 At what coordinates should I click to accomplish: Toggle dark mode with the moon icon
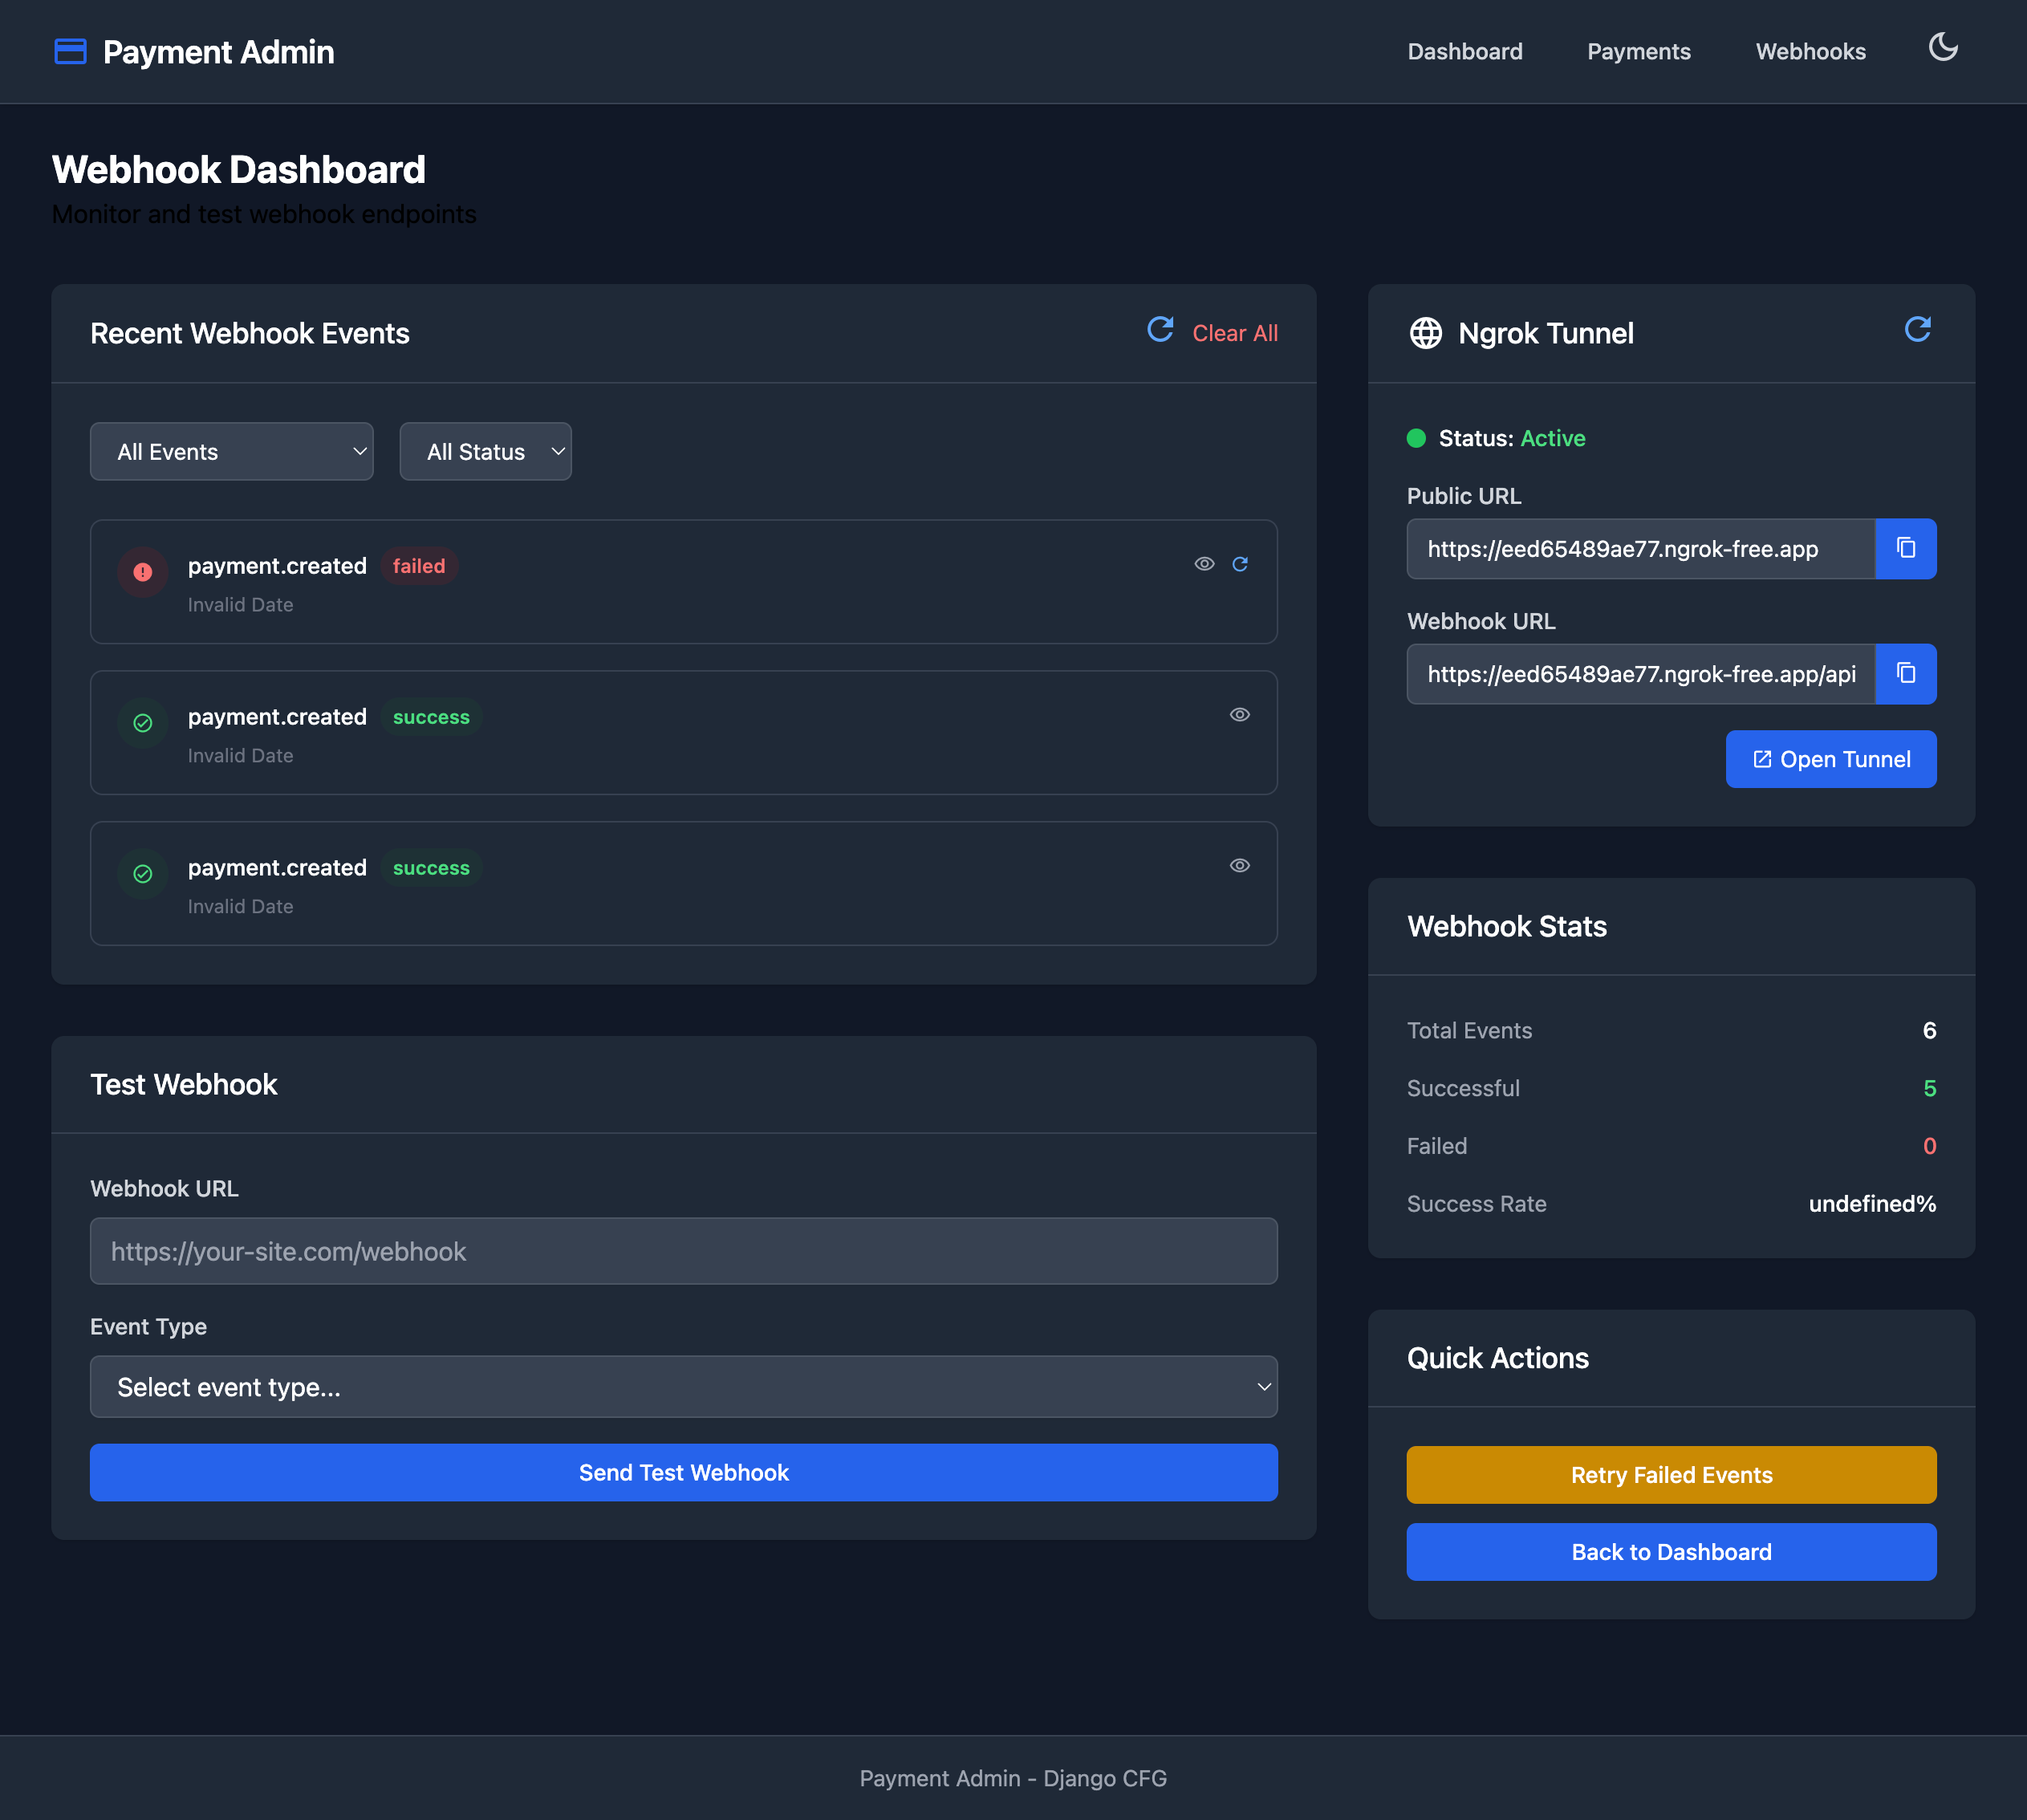pyautogui.click(x=1943, y=48)
